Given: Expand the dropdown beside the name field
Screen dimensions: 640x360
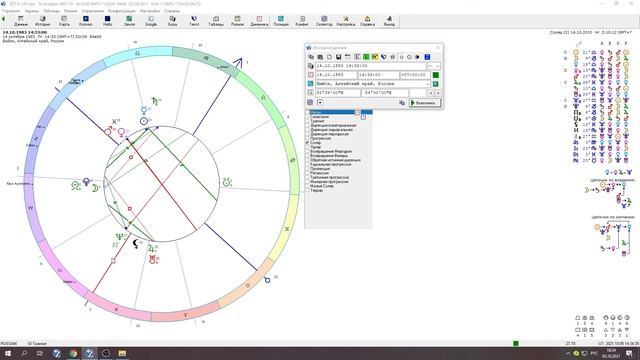Looking at the screenshot, I should 438,66.
